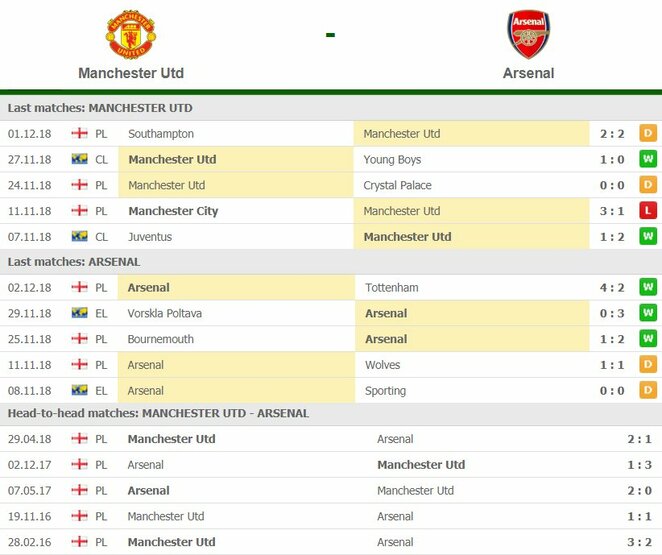Click the Europa League flag beside Vorskla Poltava
Screen dimensions: 662x555
[79, 314]
